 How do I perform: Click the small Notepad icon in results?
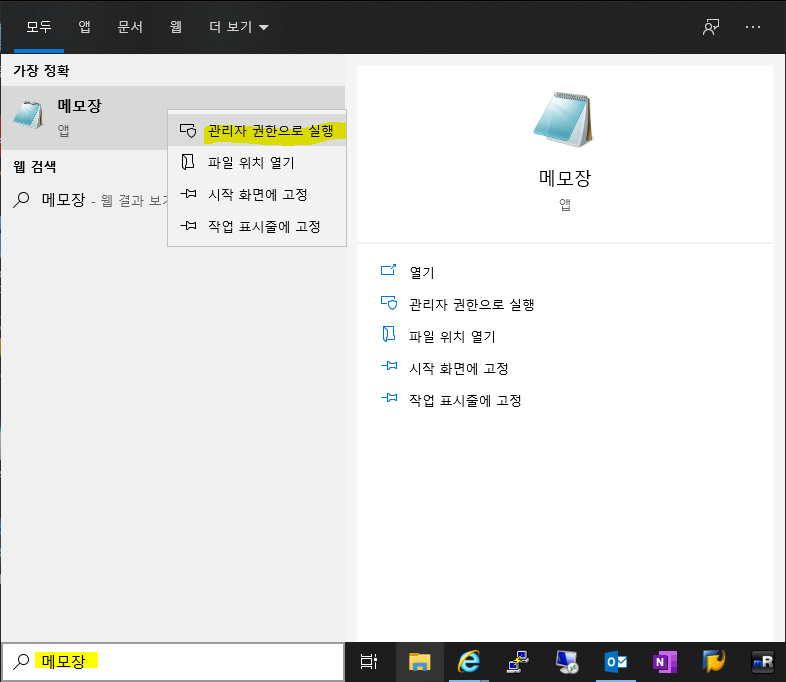pos(28,115)
